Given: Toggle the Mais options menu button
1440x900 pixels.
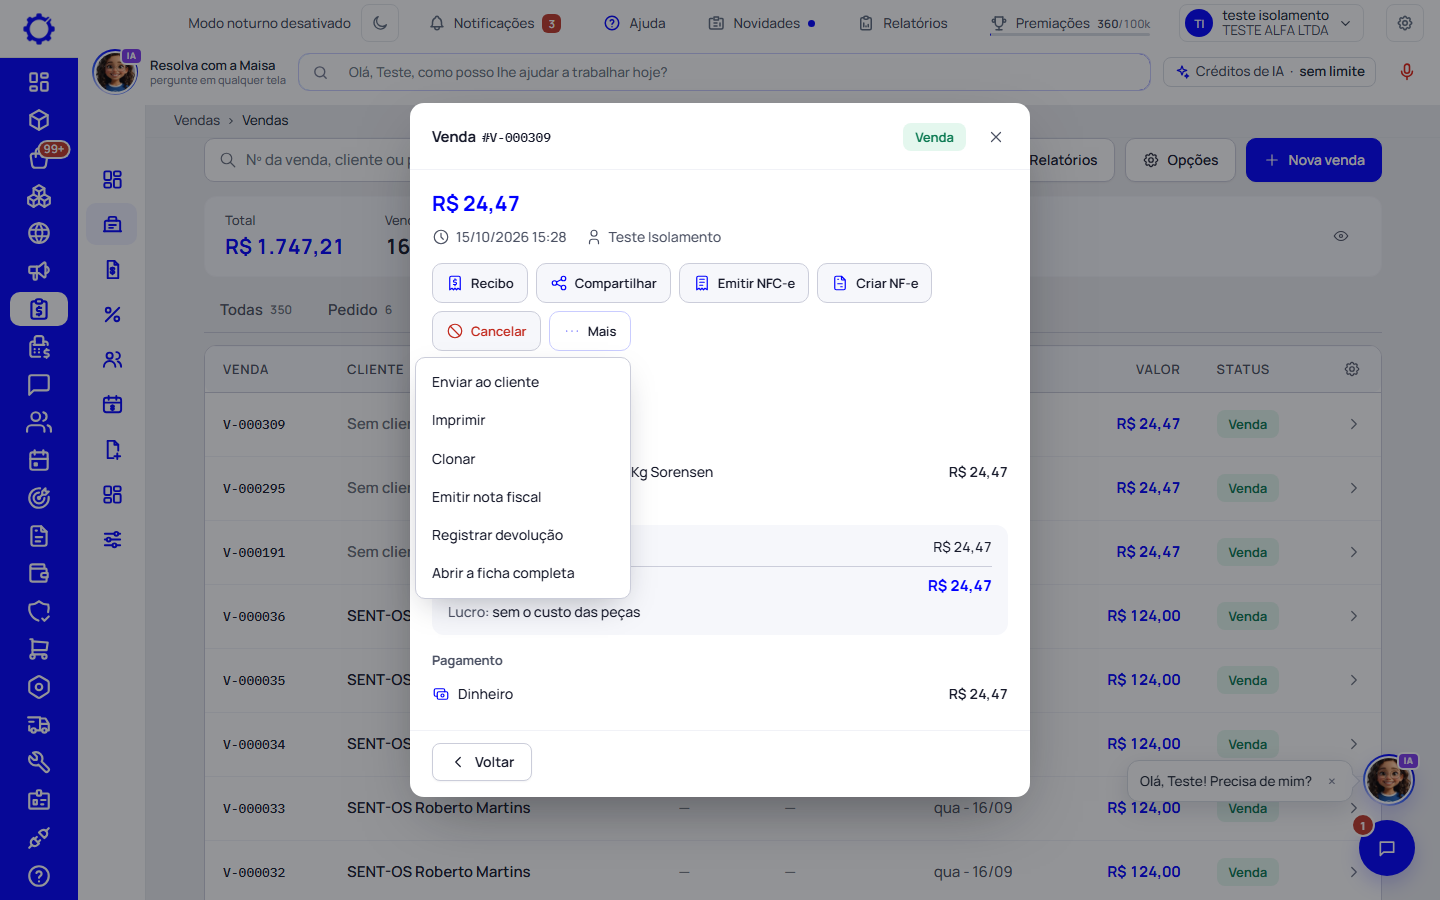Looking at the screenshot, I should (590, 331).
